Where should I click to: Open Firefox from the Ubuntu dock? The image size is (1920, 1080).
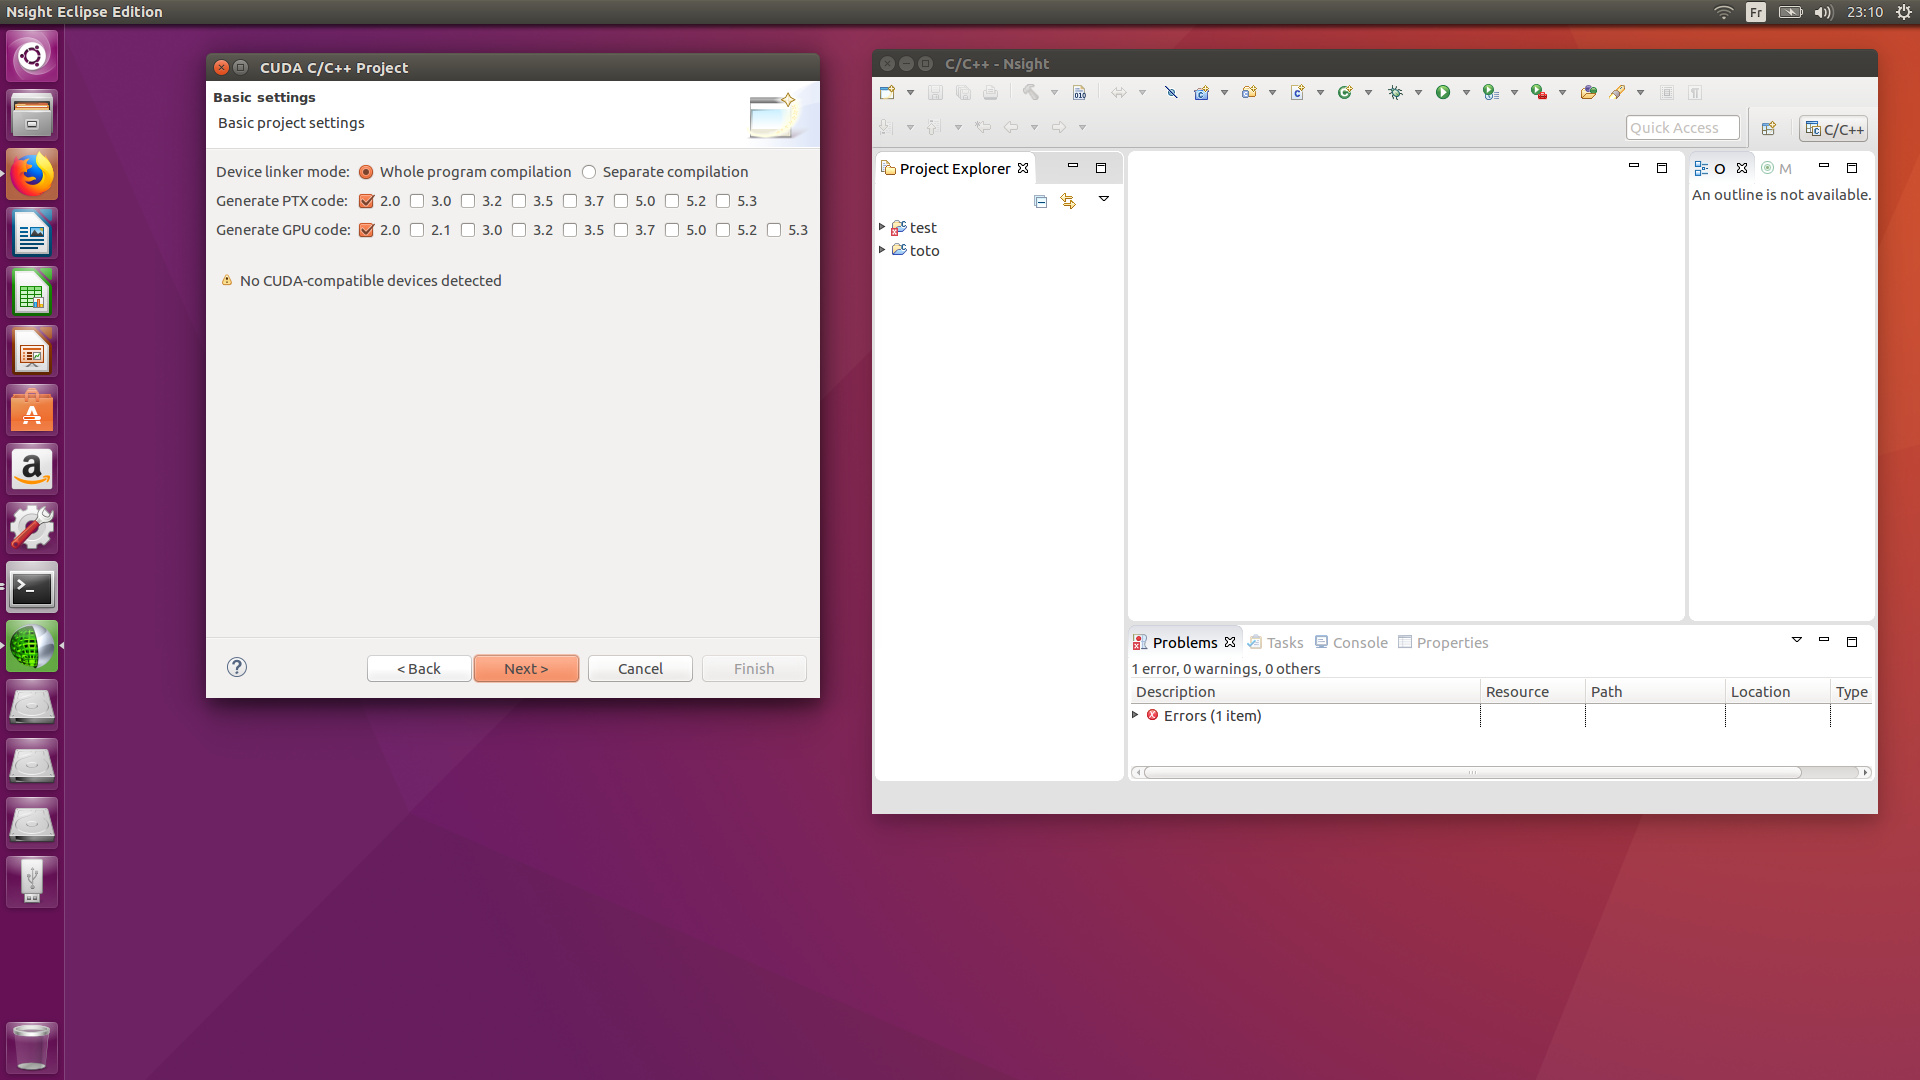(x=32, y=175)
